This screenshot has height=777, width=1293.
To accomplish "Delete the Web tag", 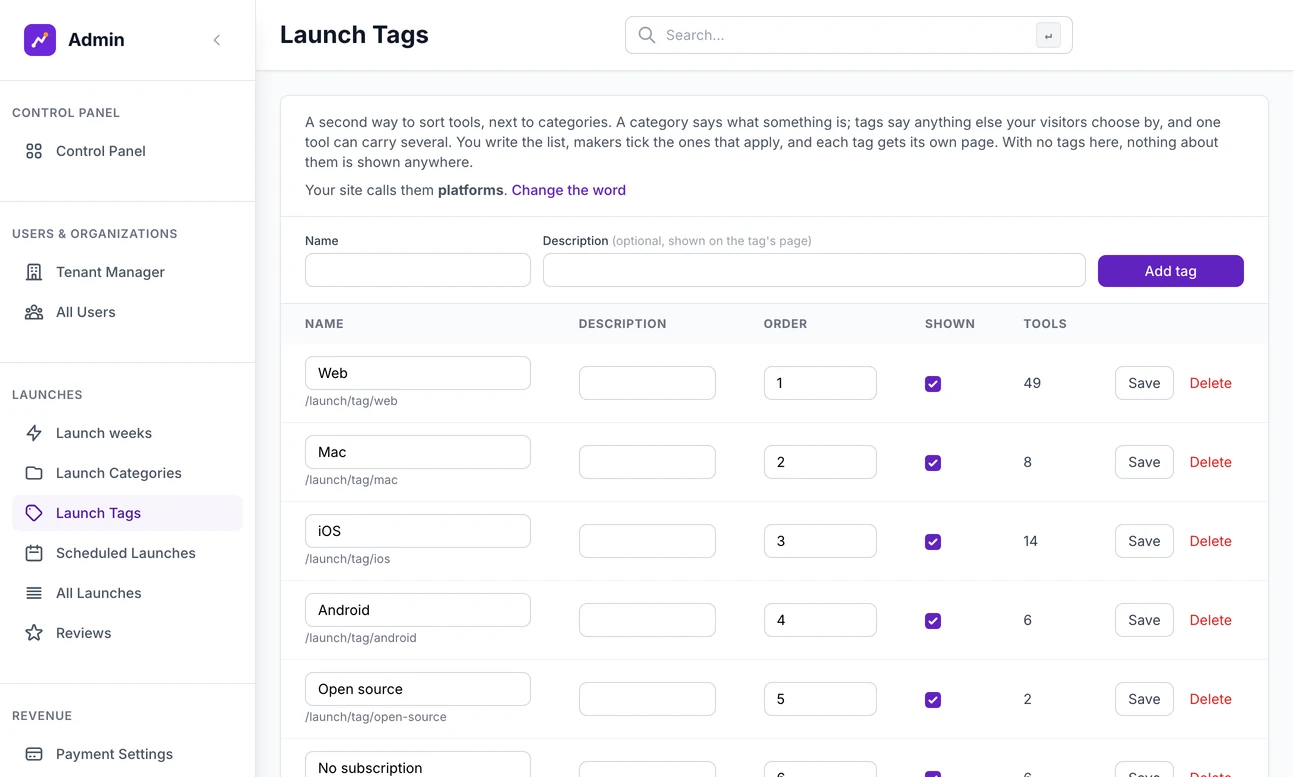I will [1210, 383].
